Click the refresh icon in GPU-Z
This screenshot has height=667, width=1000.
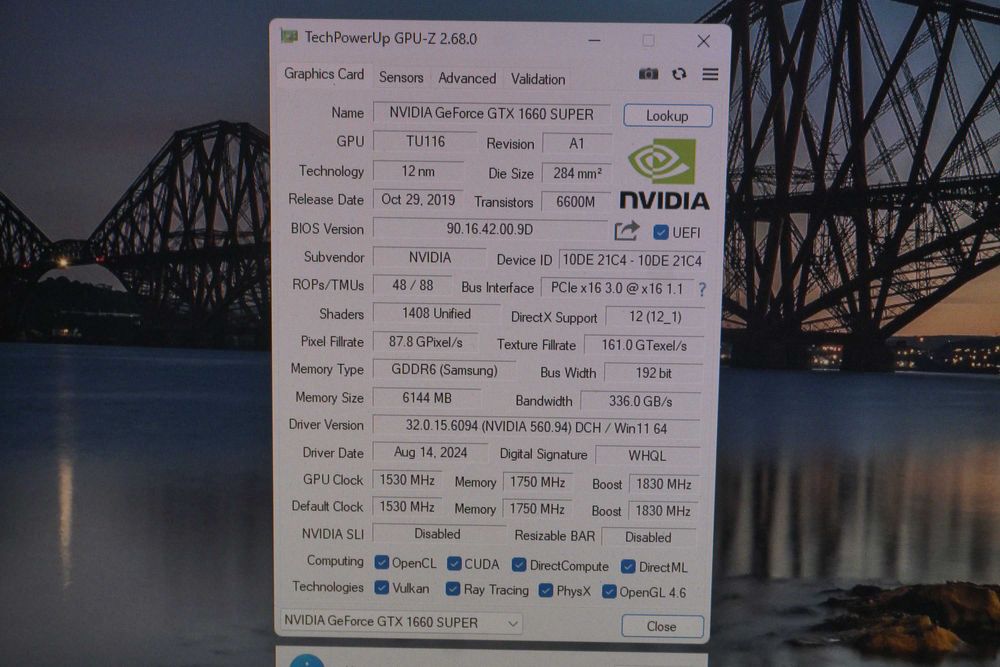pos(679,74)
